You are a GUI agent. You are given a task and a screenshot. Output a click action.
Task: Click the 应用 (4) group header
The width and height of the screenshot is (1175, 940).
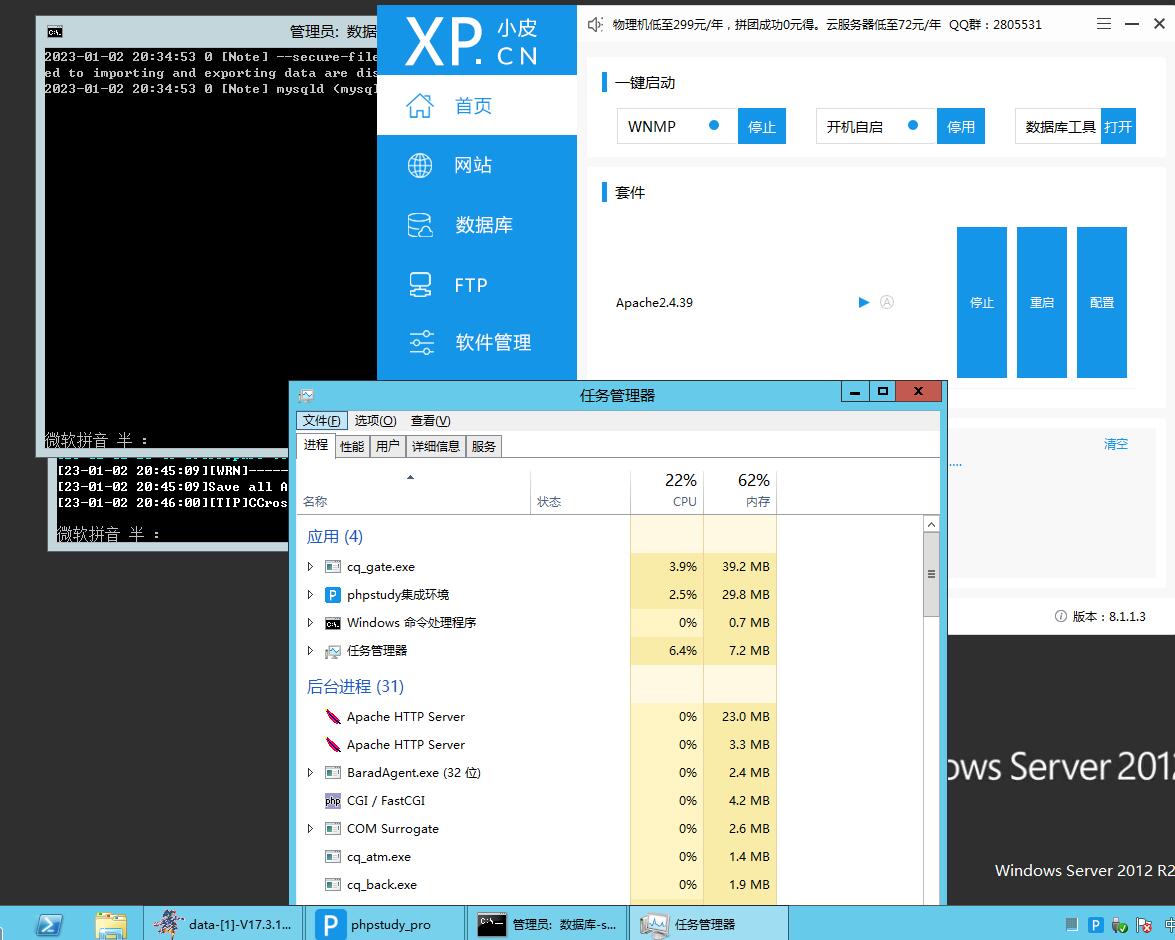[x=335, y=536]
